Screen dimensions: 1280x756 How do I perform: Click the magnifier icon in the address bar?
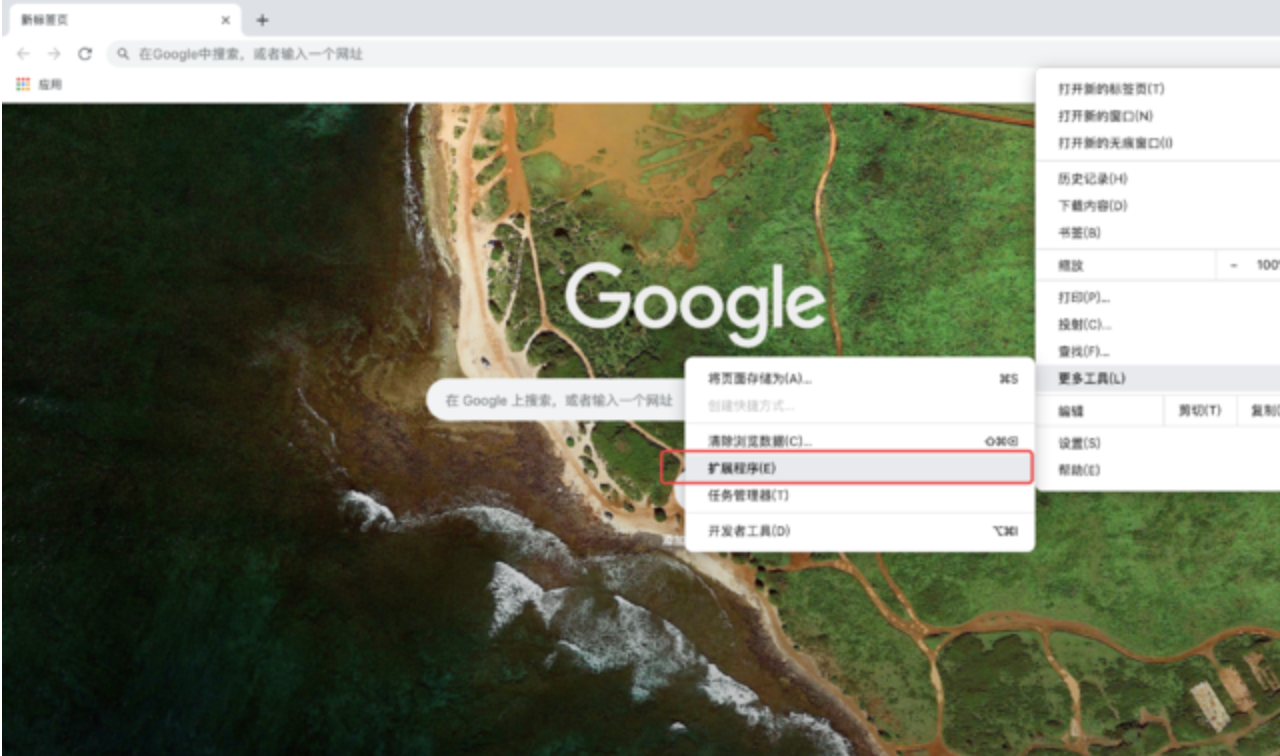(x=123, y=54)
